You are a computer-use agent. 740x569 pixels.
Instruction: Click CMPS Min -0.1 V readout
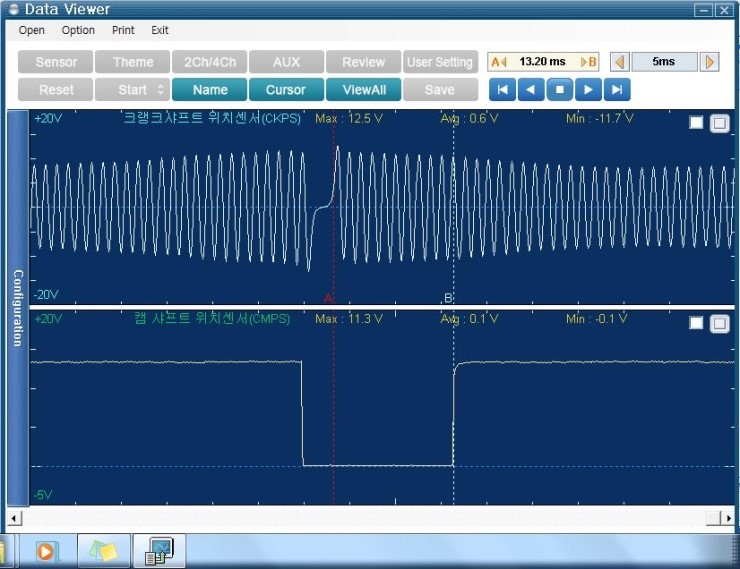597,319
